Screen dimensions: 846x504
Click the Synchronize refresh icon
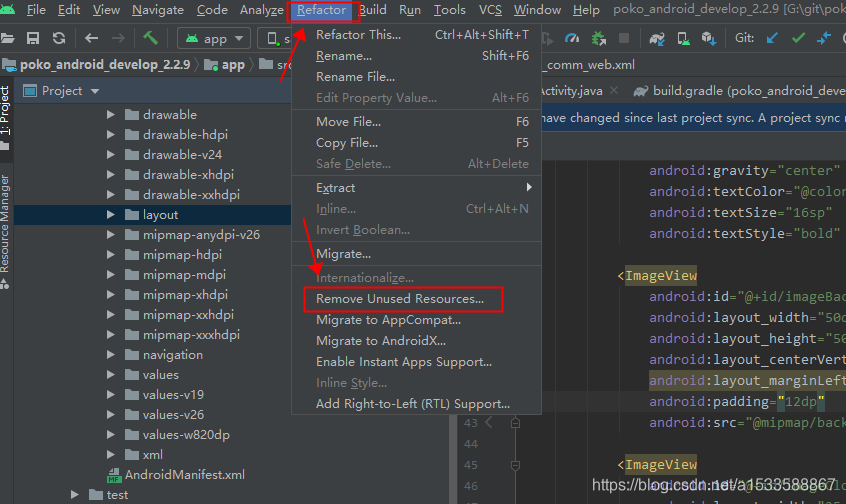[59, 38]
